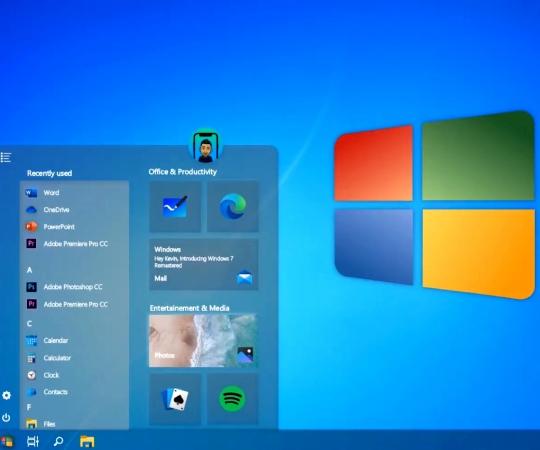
Task: Click the user avatar at the menu top
Action: pyautogui.click(x=206, y=148)
